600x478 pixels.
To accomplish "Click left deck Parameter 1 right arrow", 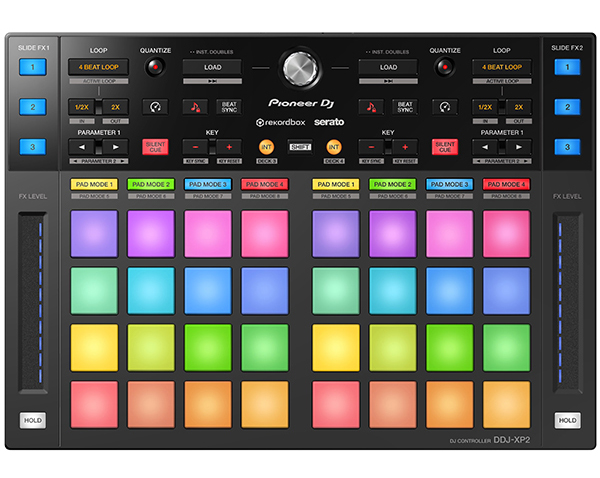I will click(x=116, y=147).
